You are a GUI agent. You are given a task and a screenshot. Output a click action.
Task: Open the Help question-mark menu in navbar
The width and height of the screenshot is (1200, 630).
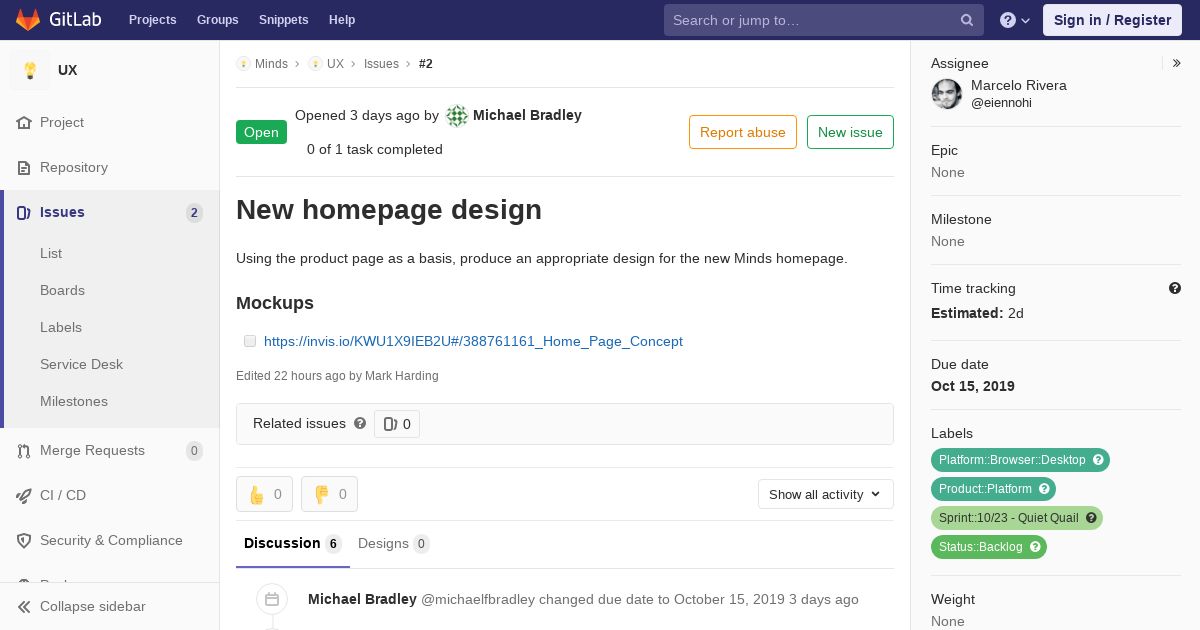[x=1015, y=20]
